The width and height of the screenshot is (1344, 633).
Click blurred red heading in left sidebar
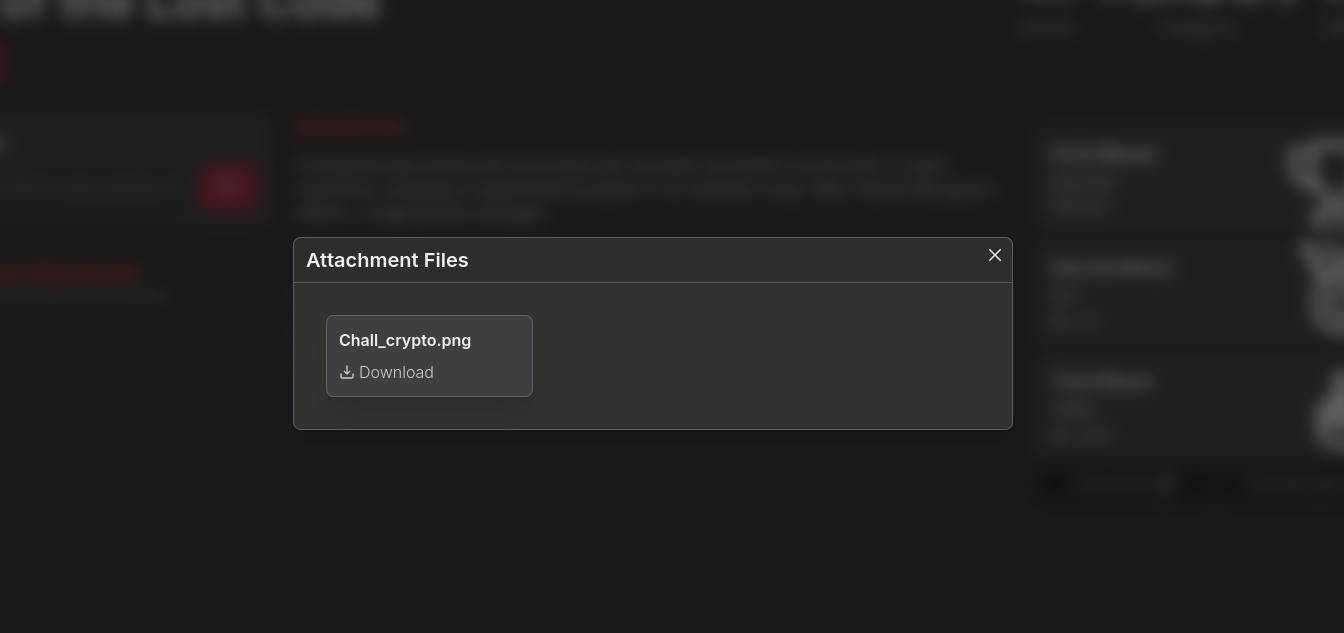click(68, 272)
